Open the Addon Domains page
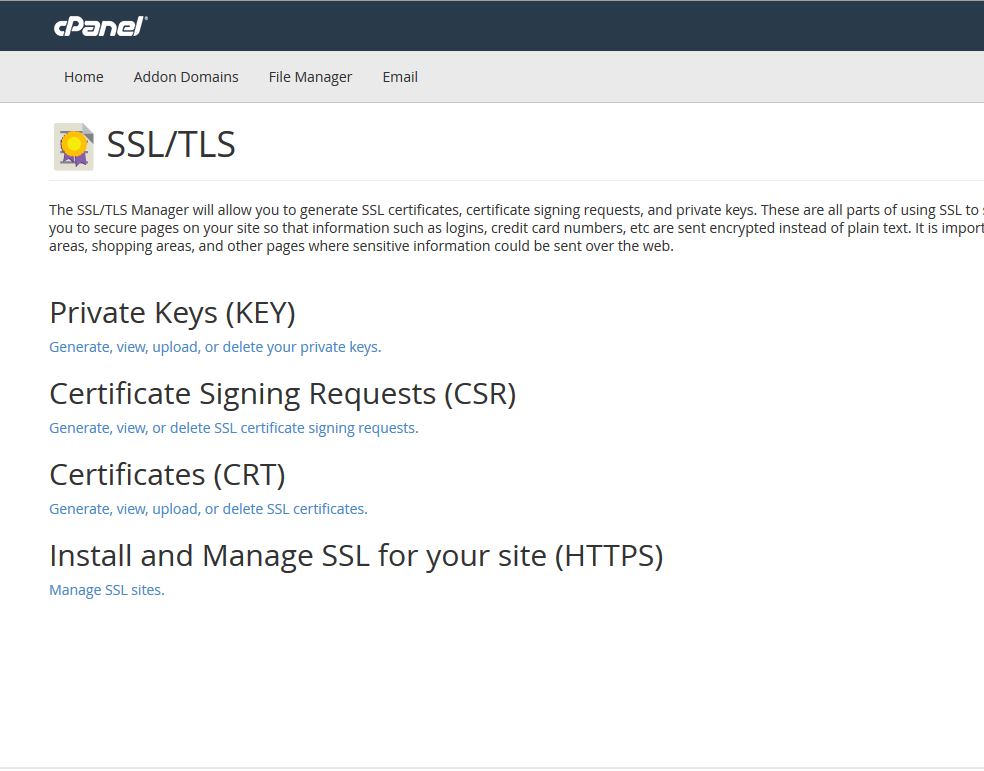The height and width of the screenshot is (771, 984). 186,76
